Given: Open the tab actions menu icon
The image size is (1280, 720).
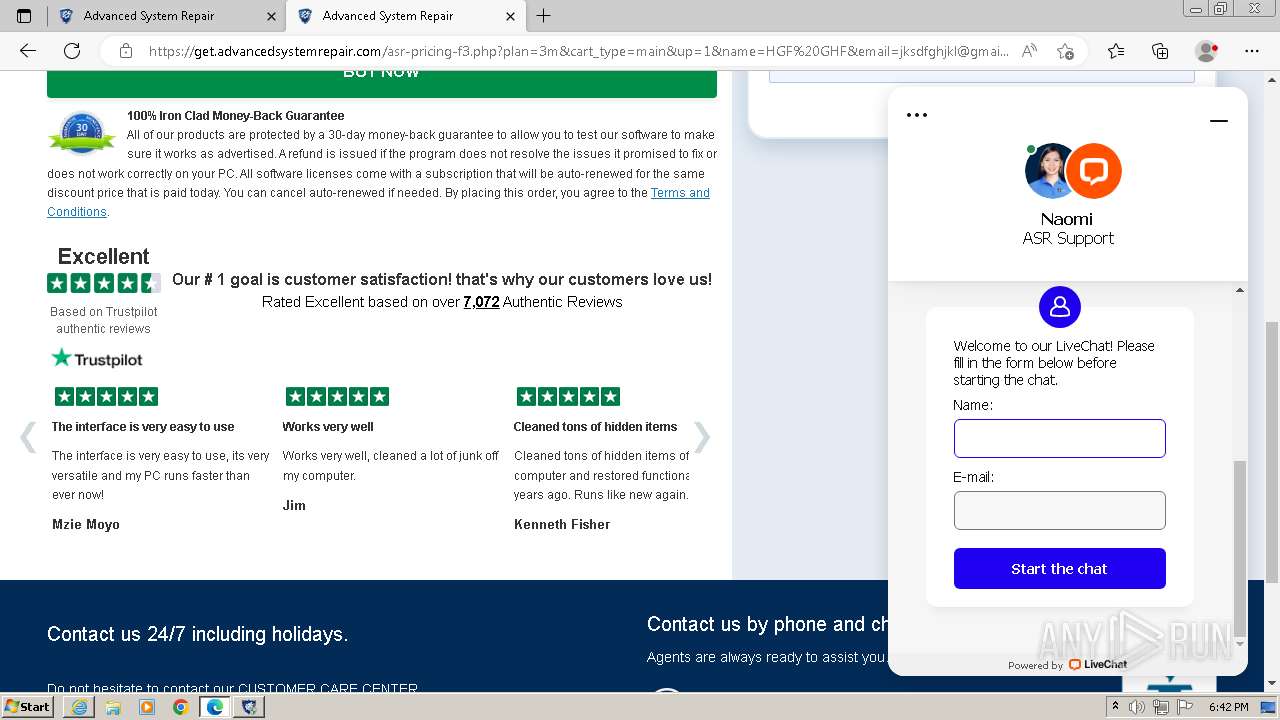Looking at the screenshot, I should (x=24, y=16).
